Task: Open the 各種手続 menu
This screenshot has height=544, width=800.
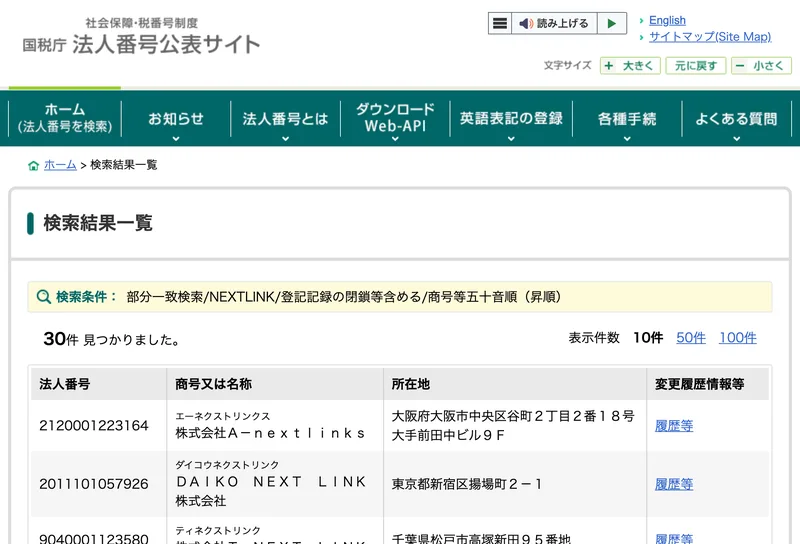Action: point(627,118)
